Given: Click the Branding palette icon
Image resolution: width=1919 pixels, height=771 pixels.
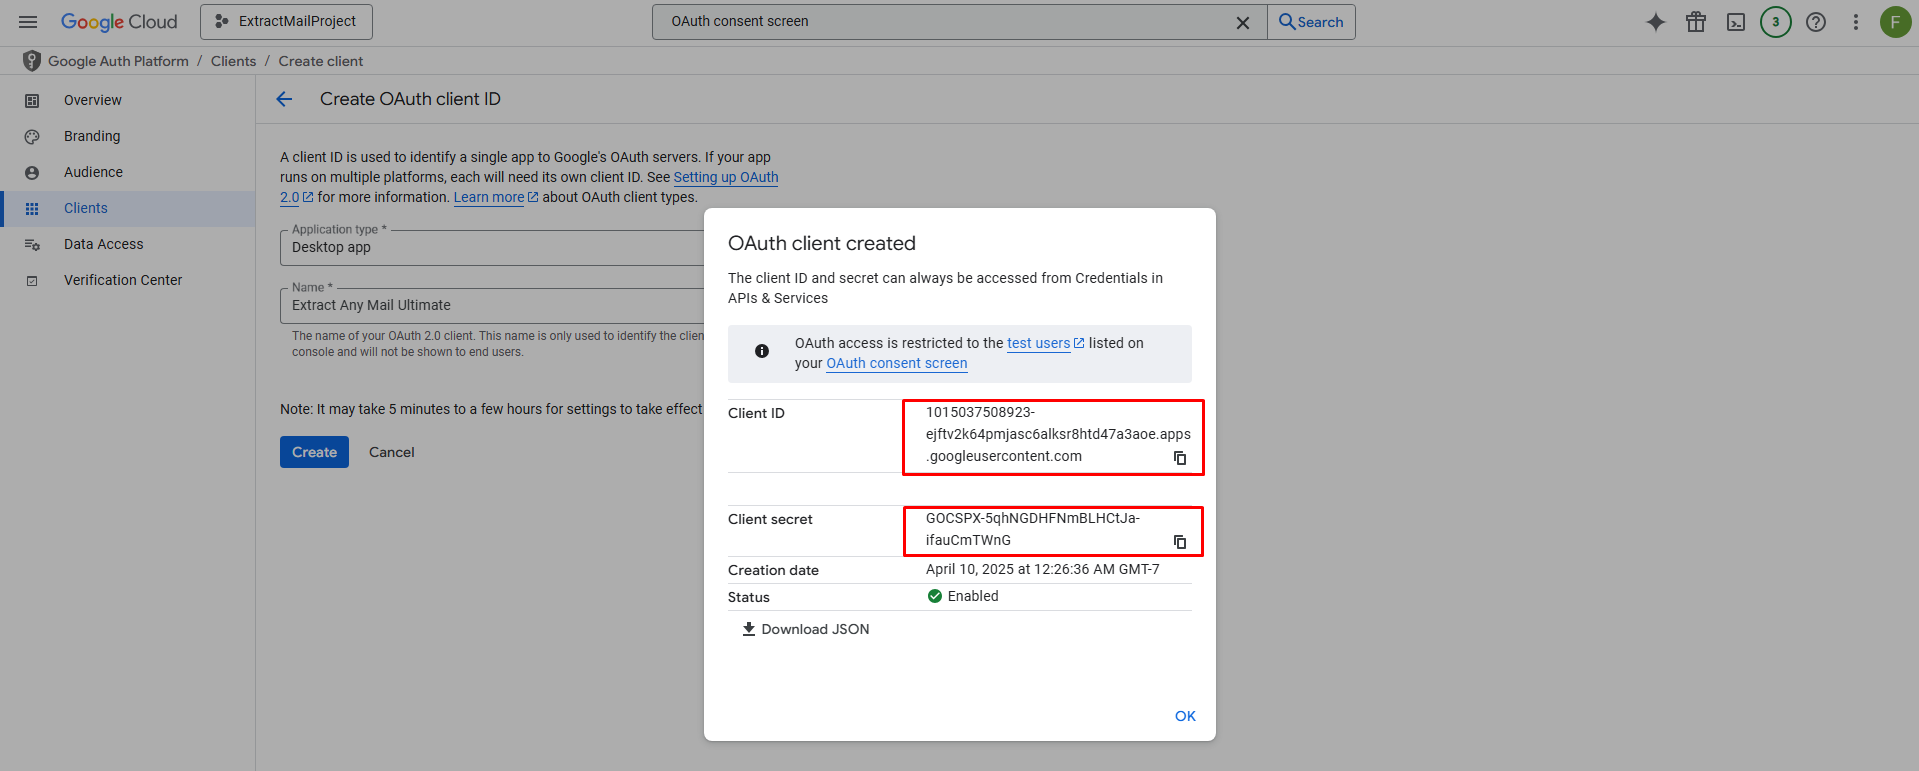Looking at the screenshot, I should pos(32,136).
